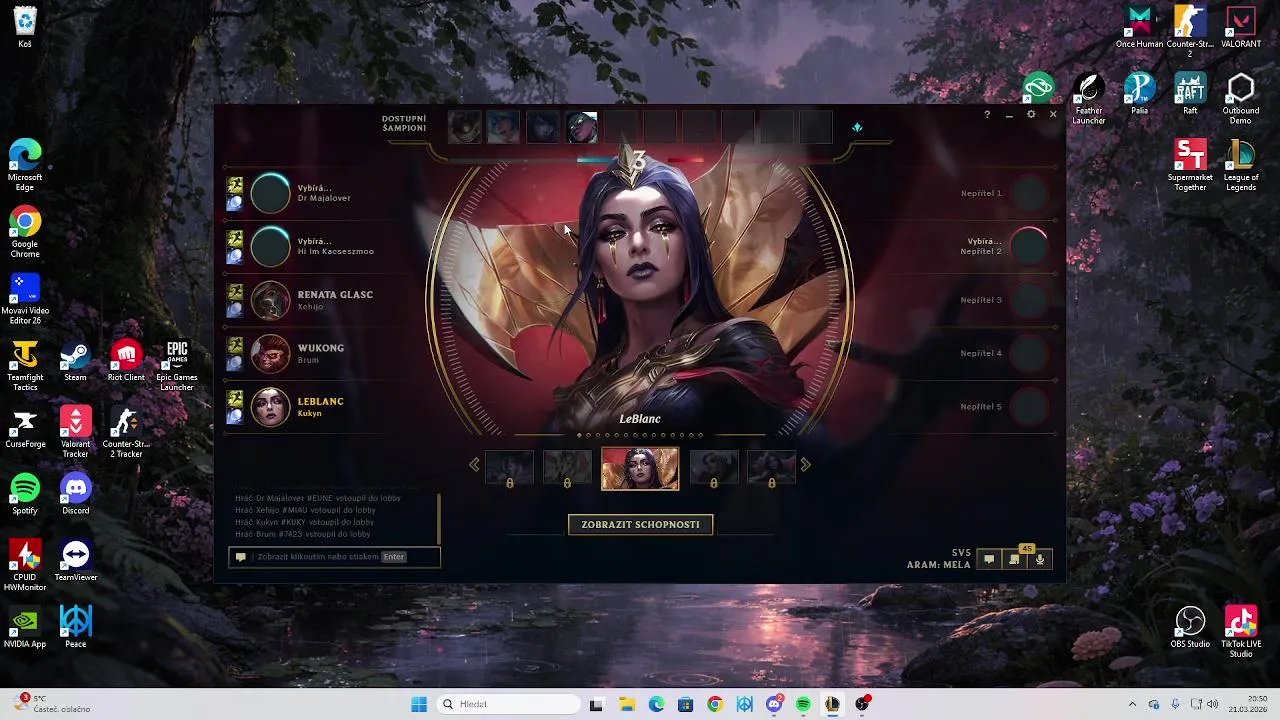Toggle the voice microphone icon
Screen dimensions: 1280x720
[x=1040, y=560]
